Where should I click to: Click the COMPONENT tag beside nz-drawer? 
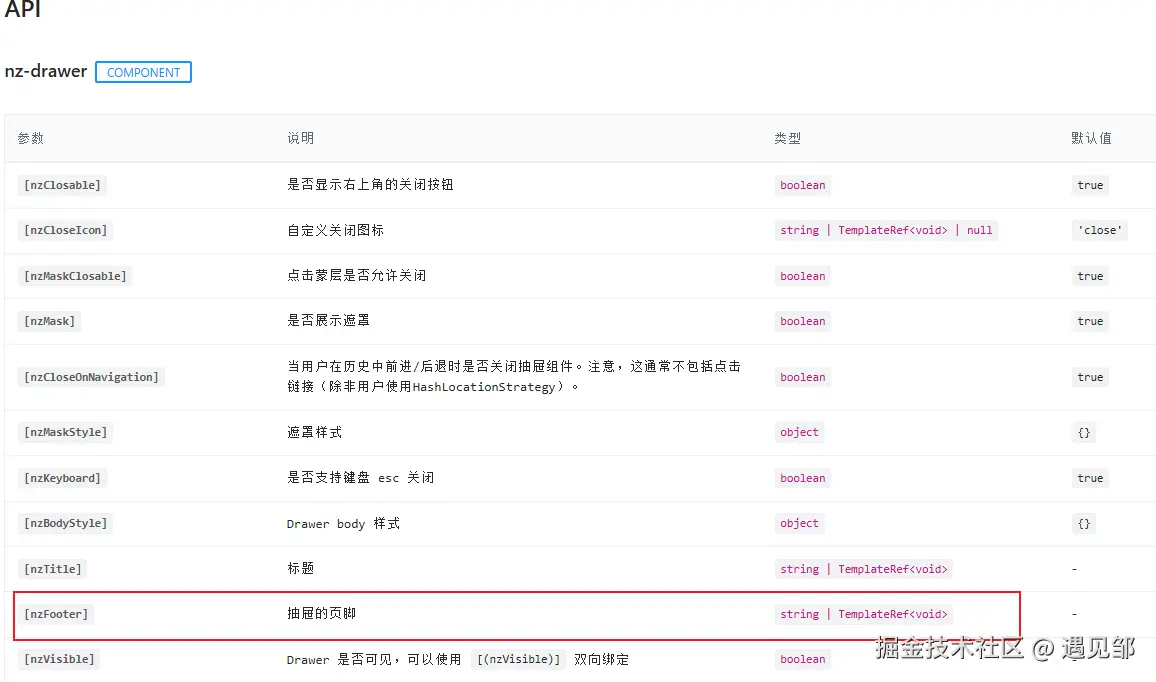pyautogui.click(x=143, y=72)
